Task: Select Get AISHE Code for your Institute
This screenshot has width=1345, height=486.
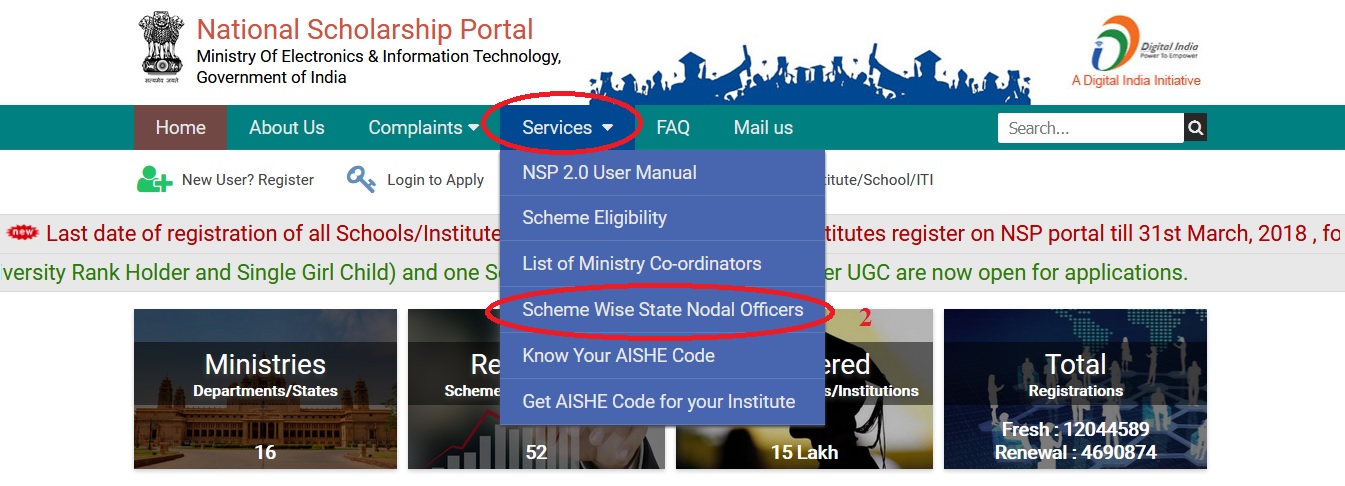Action: (662, 402)
